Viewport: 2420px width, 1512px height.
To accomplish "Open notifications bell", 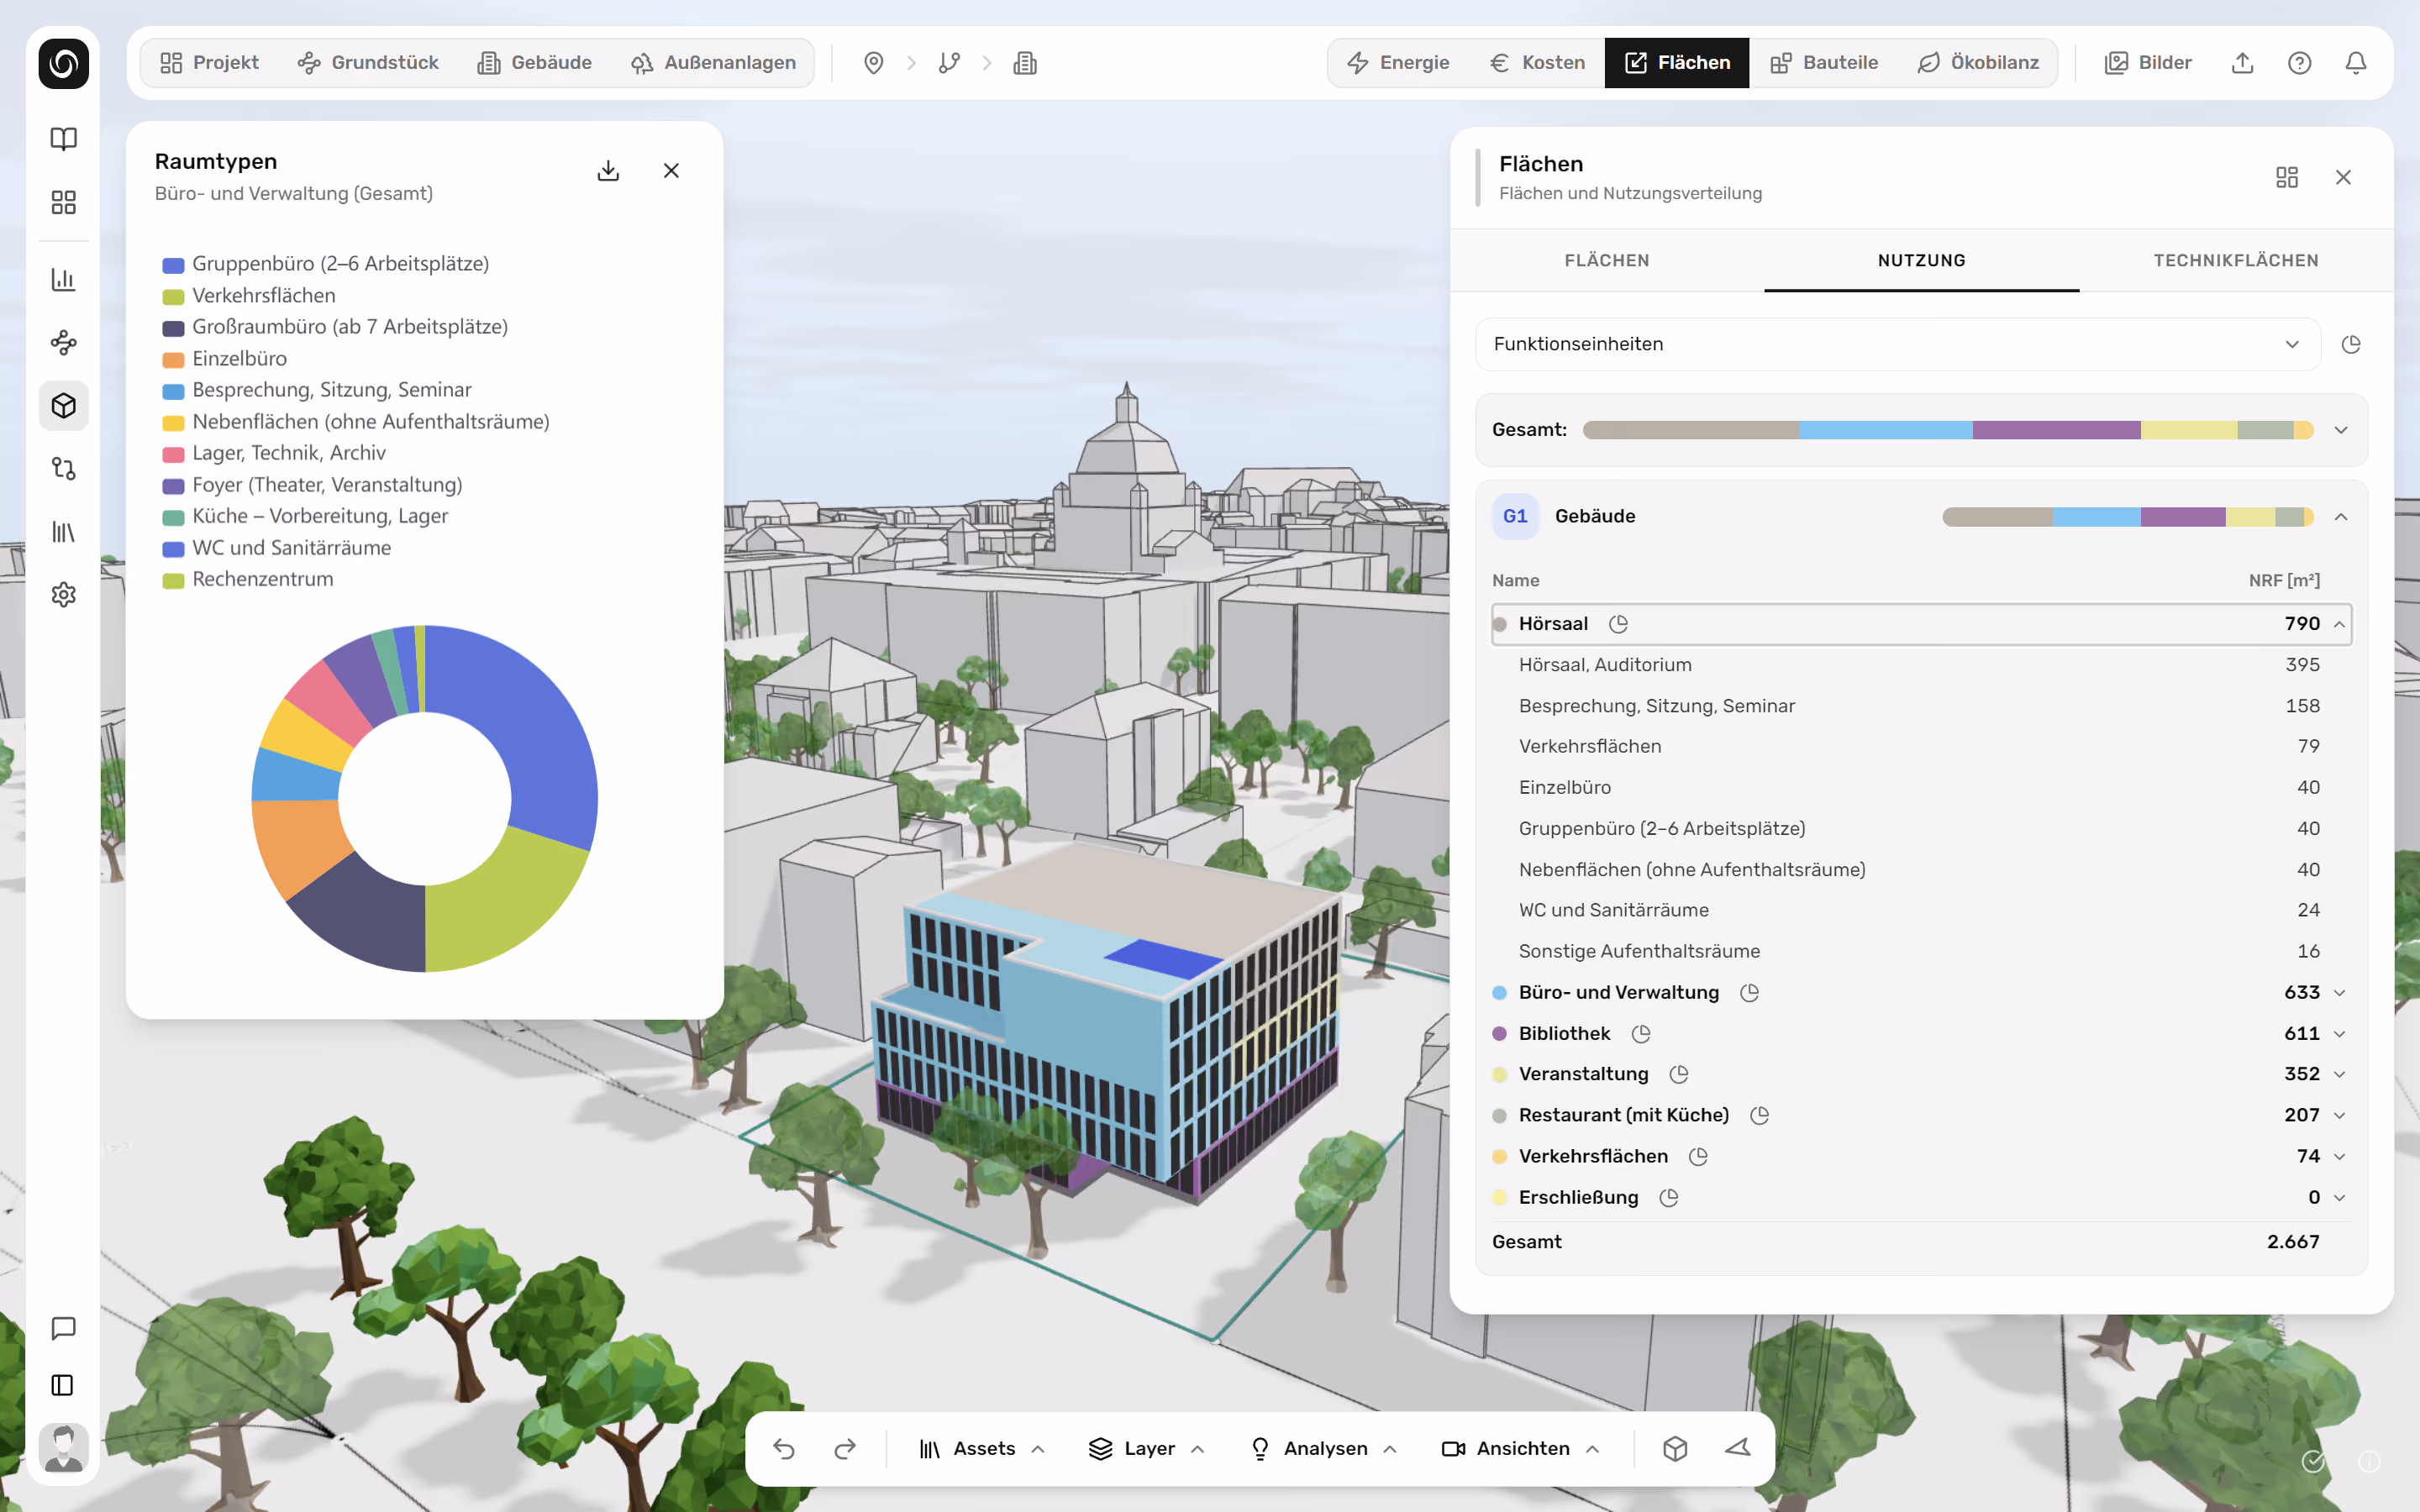I will pyautogui.click(x=2356, y=63).
